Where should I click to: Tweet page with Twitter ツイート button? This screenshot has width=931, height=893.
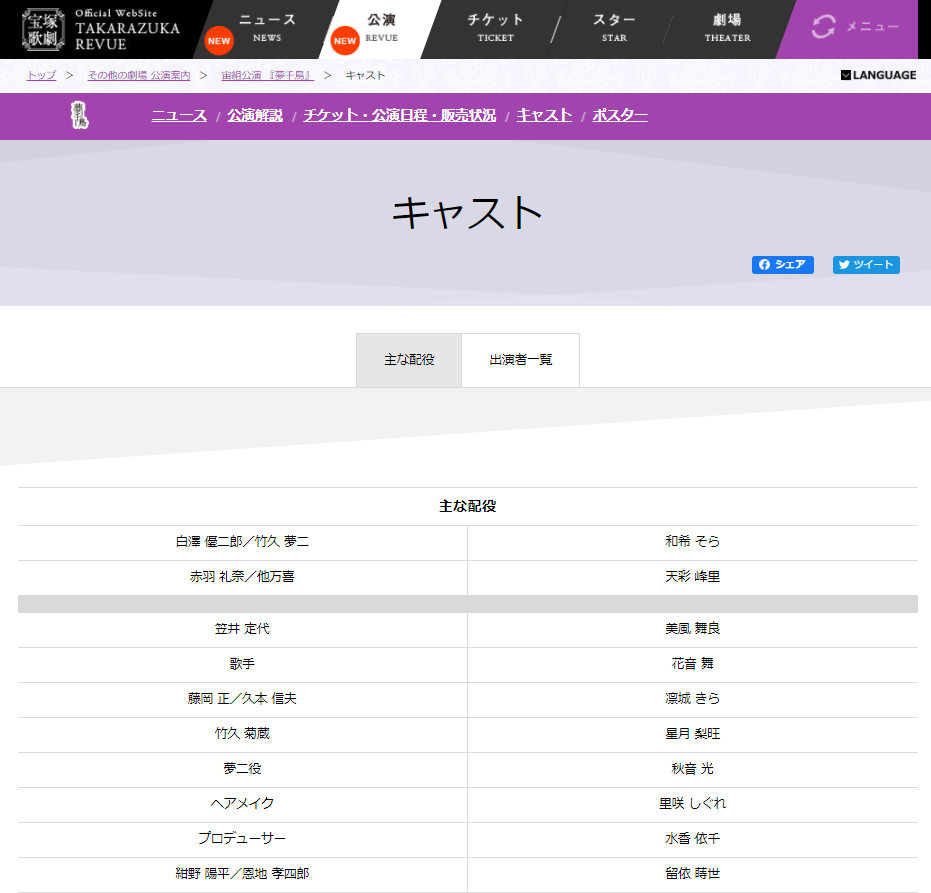coord(866,265)
